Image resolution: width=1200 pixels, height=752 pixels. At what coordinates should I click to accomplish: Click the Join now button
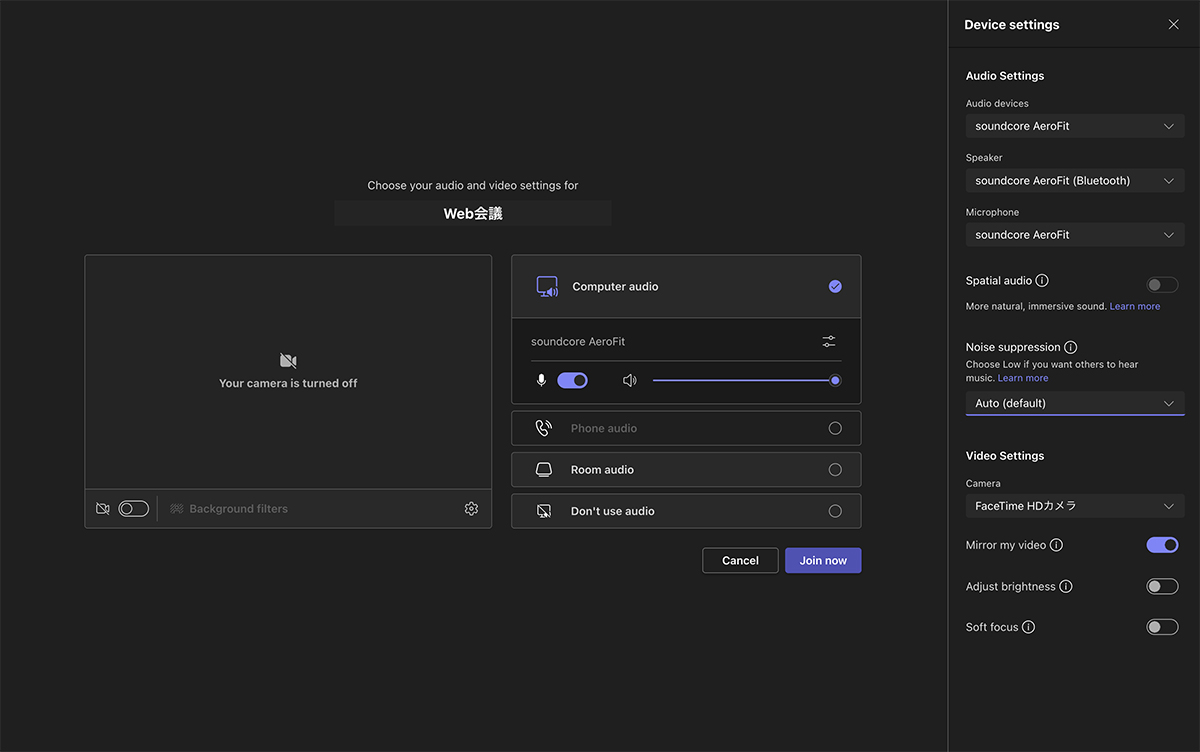pos(822,560)
